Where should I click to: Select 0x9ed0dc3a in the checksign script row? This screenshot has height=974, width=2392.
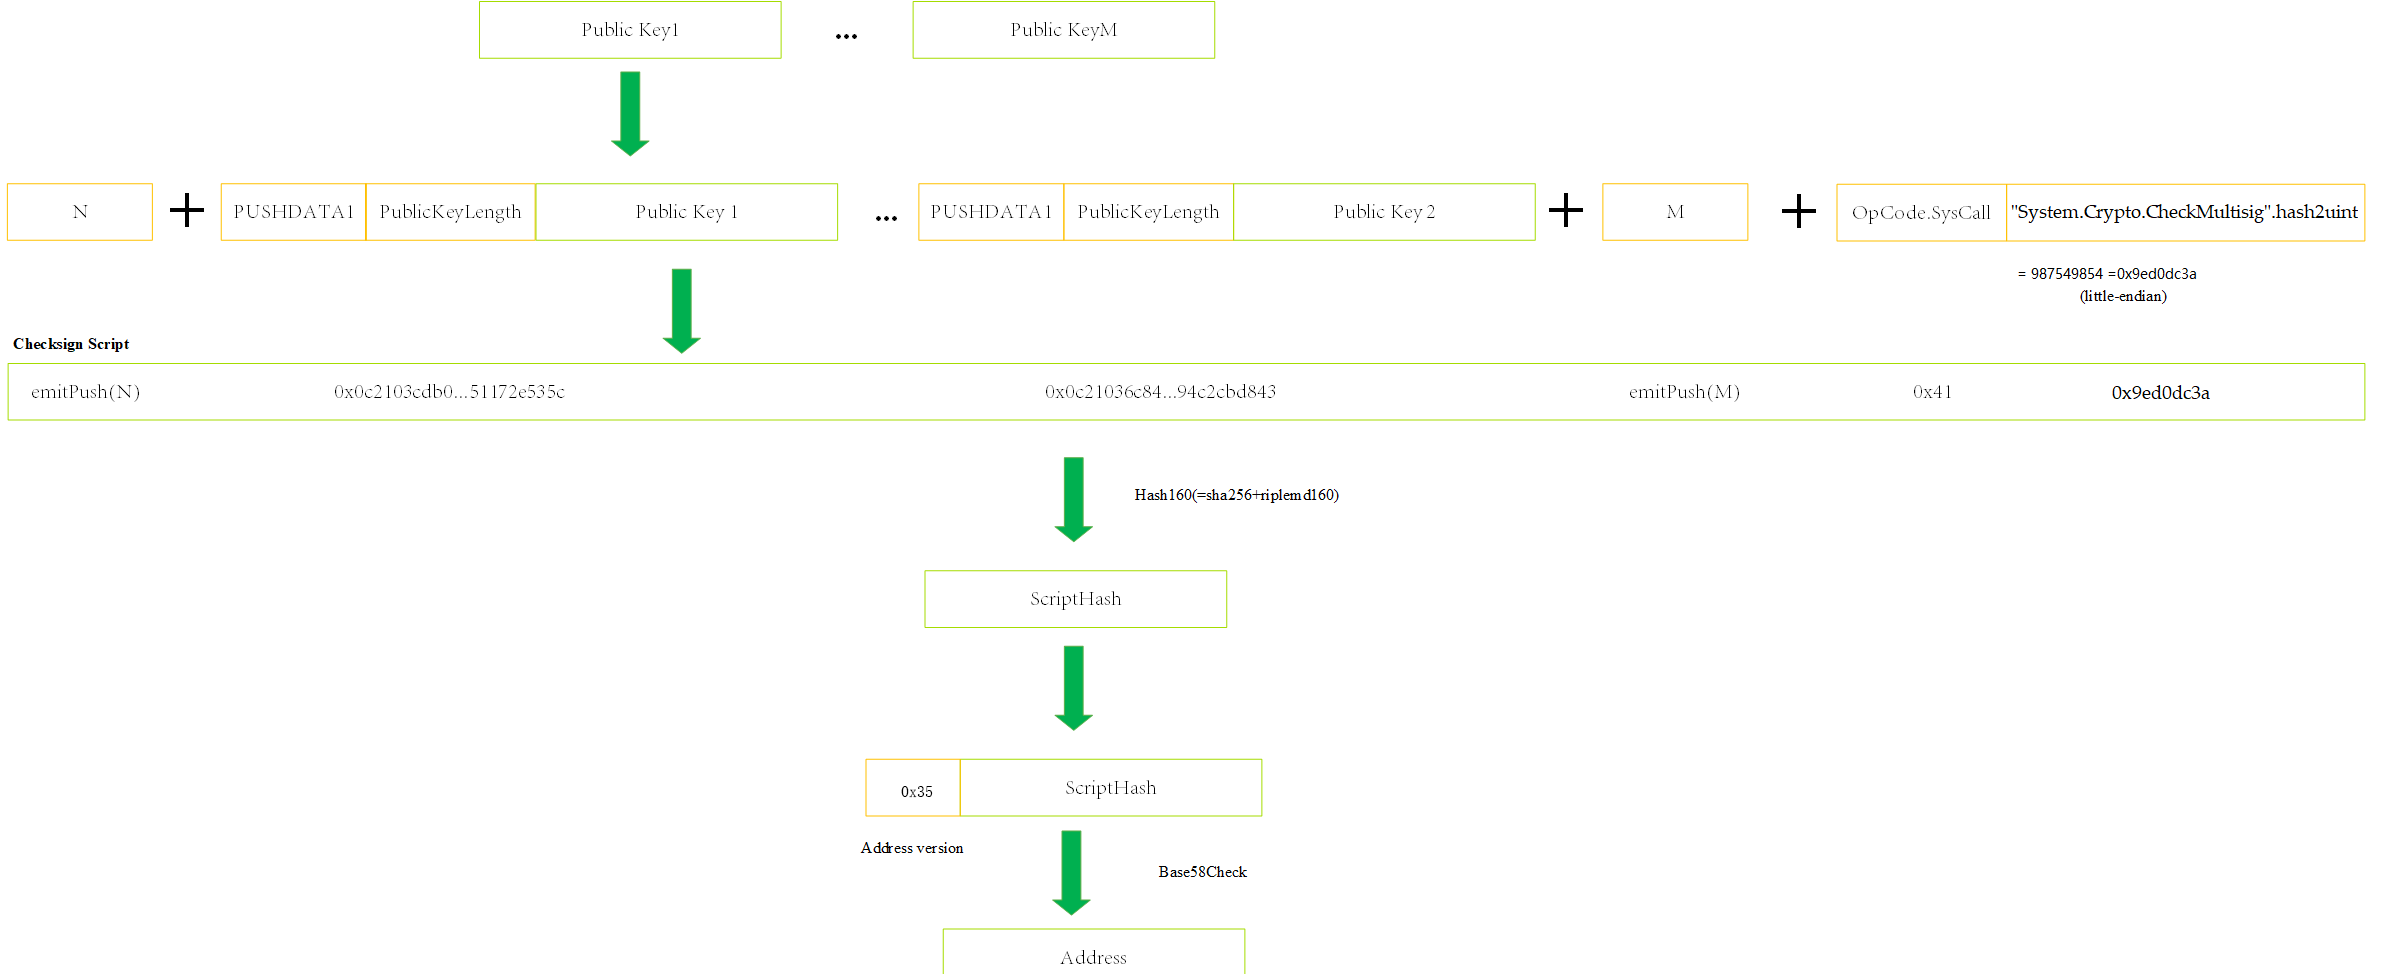2160,393
